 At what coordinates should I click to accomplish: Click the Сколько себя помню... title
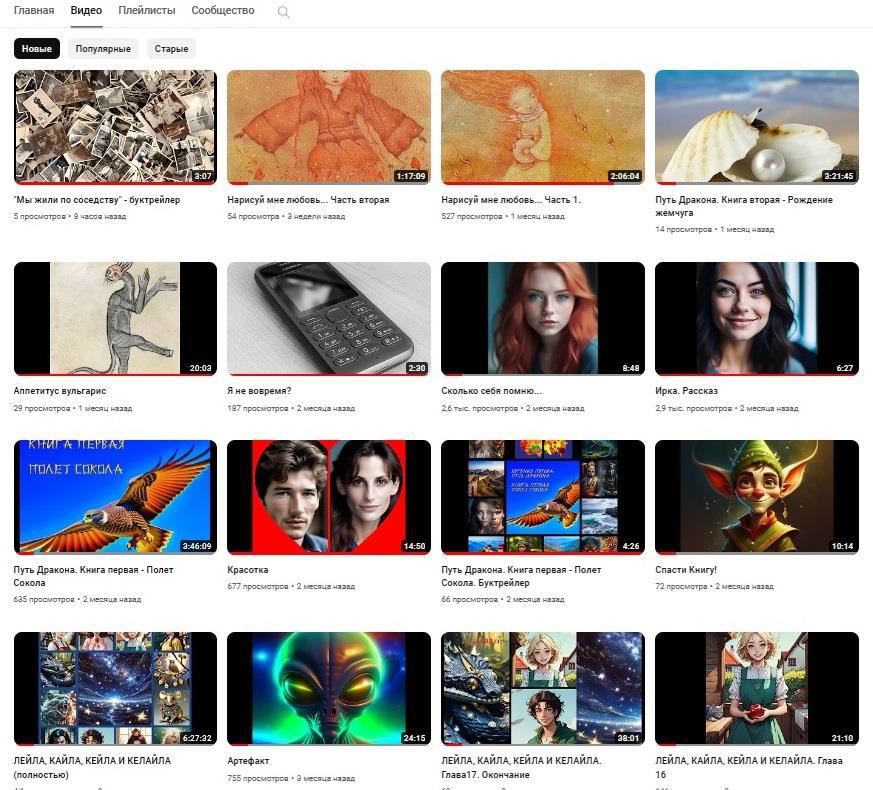491,391
